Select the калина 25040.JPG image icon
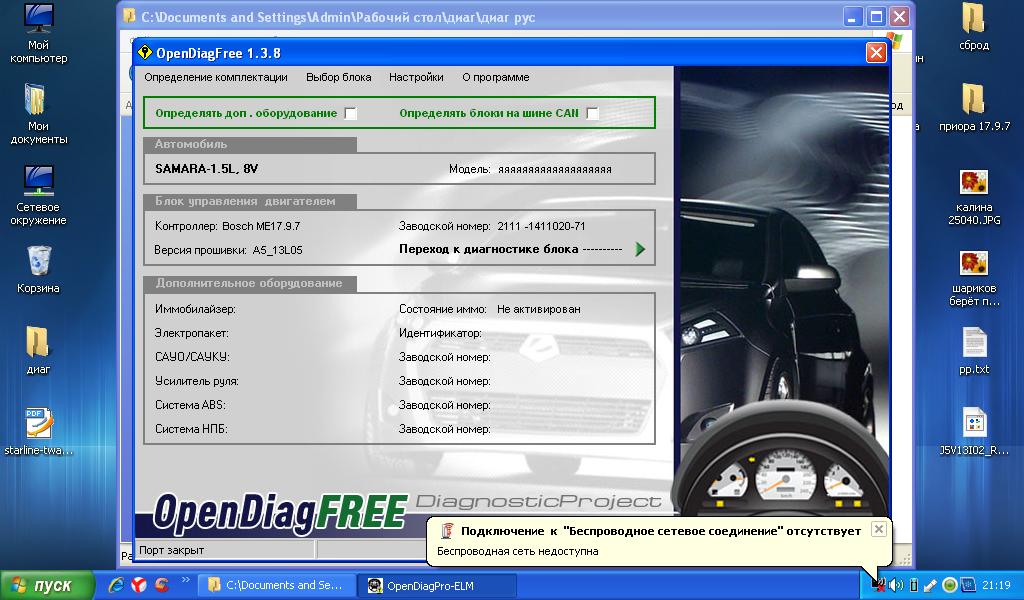 click(974, 195)
